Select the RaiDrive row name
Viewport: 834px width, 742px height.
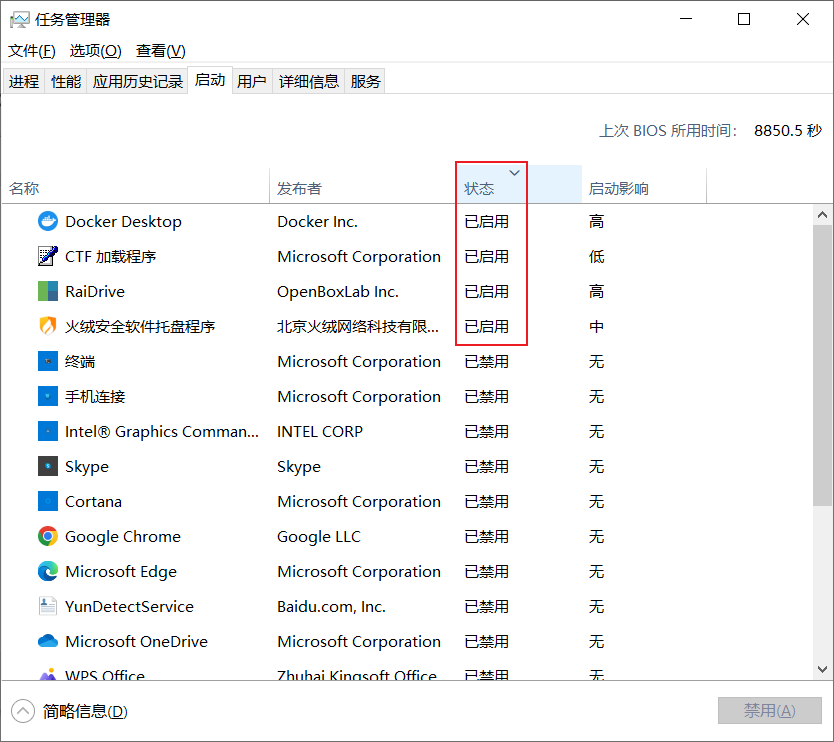point(95,291)
